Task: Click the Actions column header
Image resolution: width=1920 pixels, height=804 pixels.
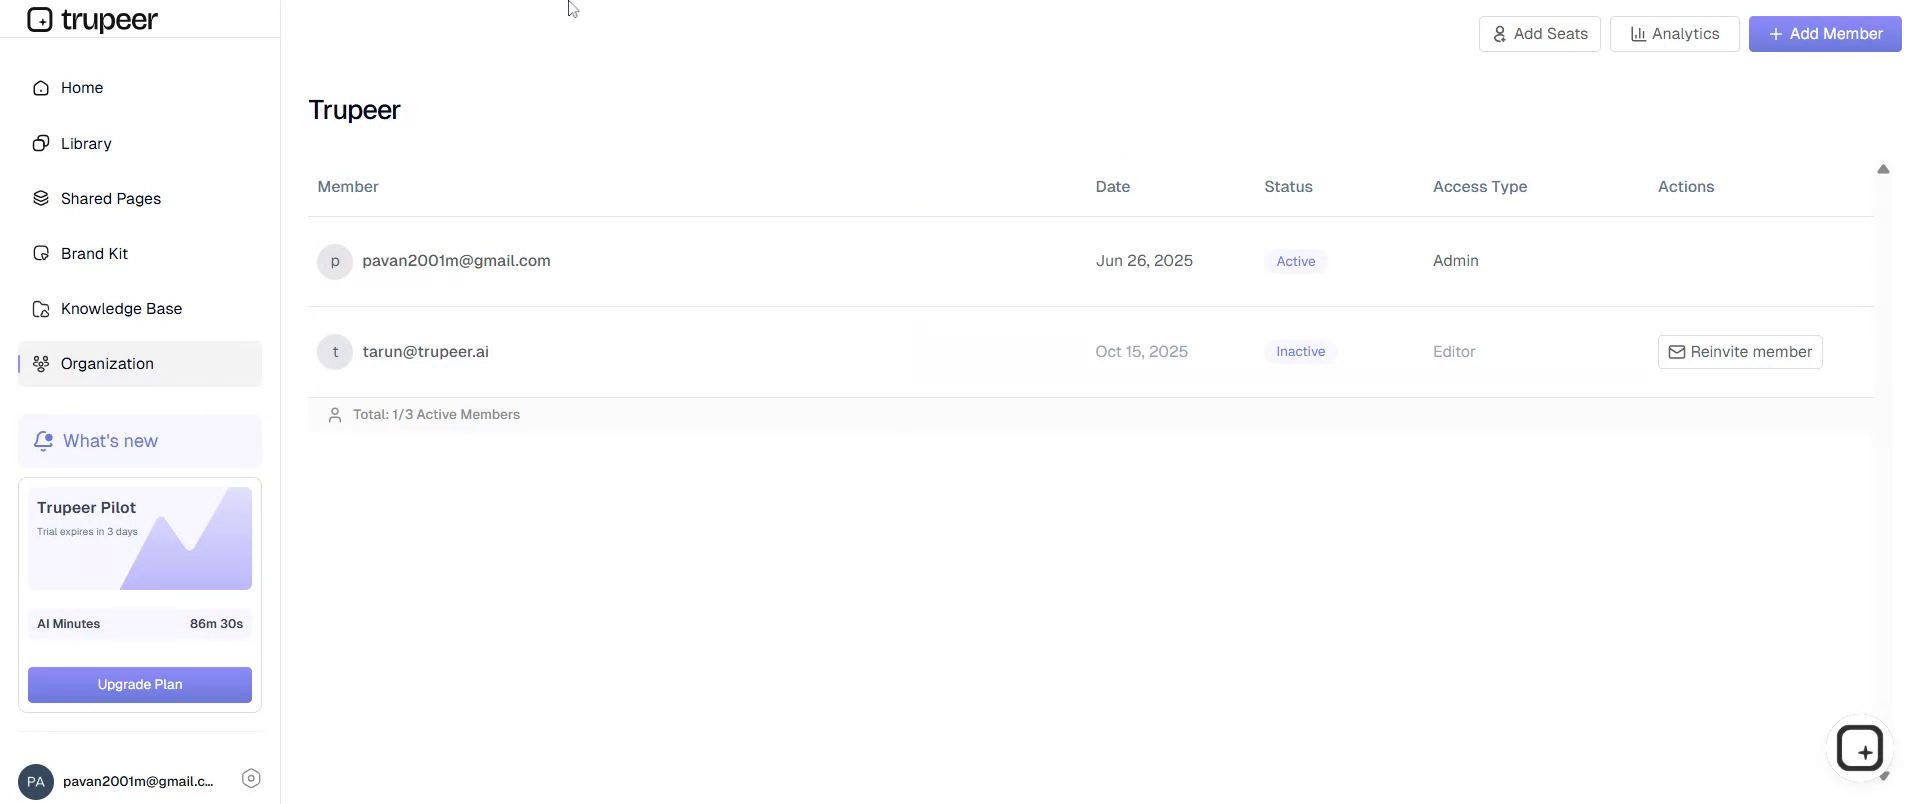Action: tap(1686, 187)
